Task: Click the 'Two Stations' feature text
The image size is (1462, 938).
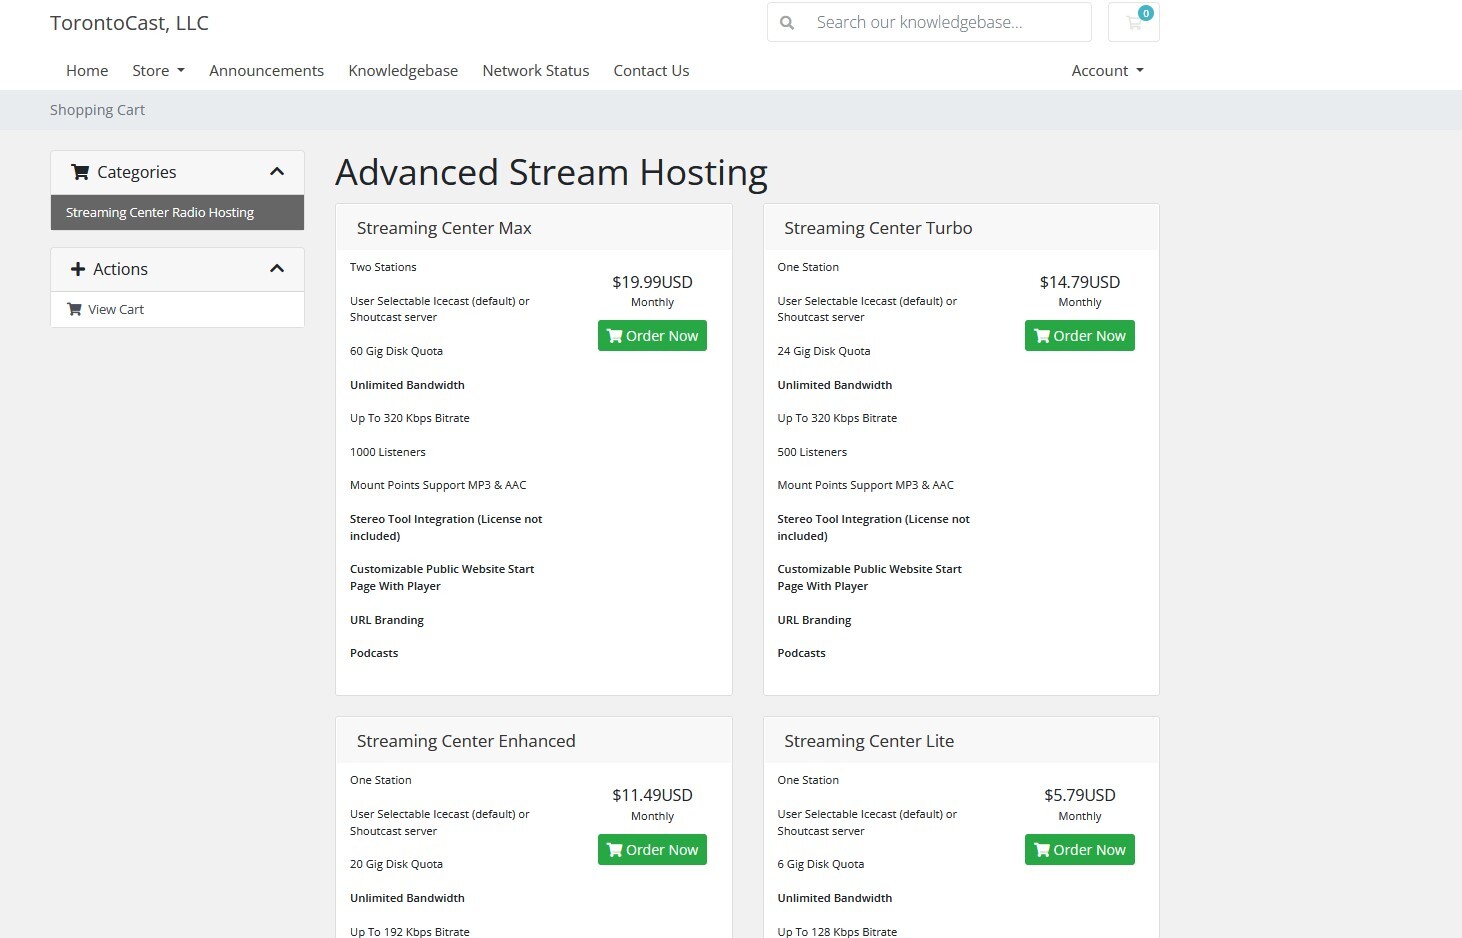Action: pyautogui.click(x=383, y=267)
